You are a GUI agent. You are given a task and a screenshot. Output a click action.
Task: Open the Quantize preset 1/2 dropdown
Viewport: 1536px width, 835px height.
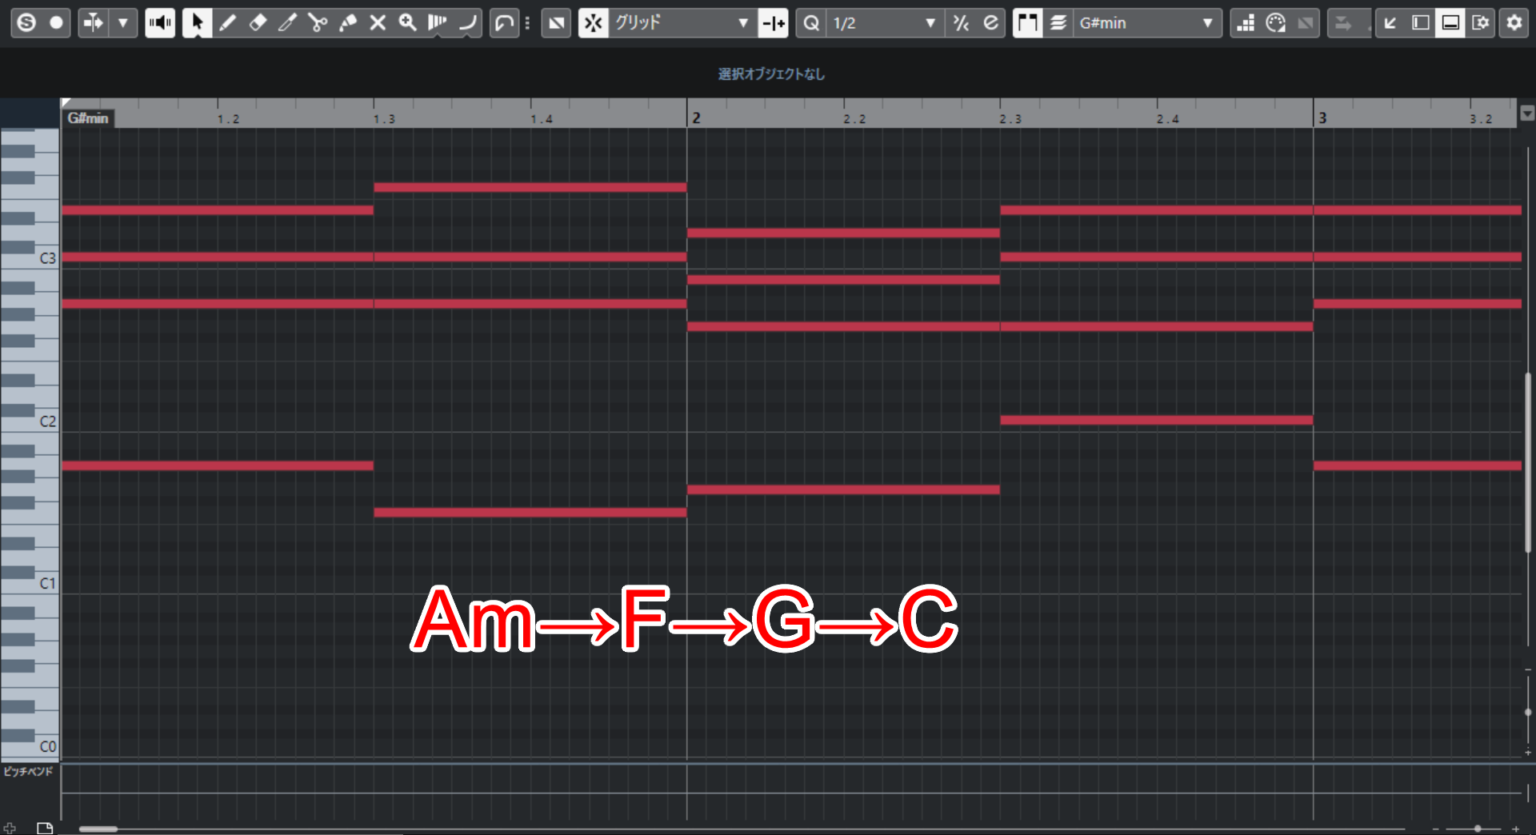click(885, 22)
